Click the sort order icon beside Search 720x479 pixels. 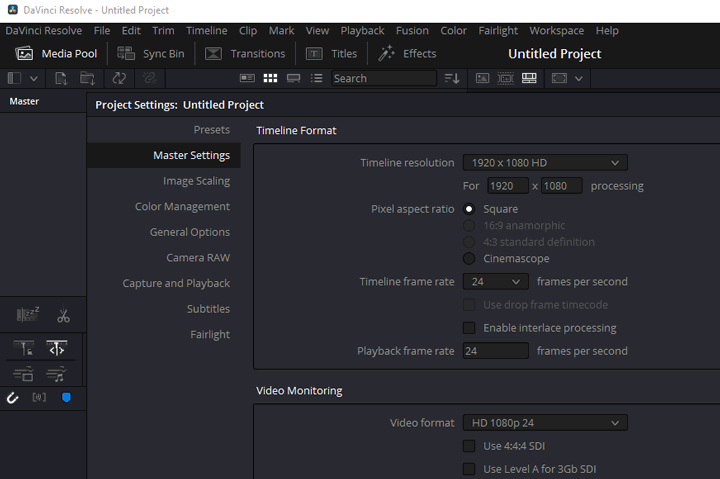pyautogui.click(x=451, y=78)
